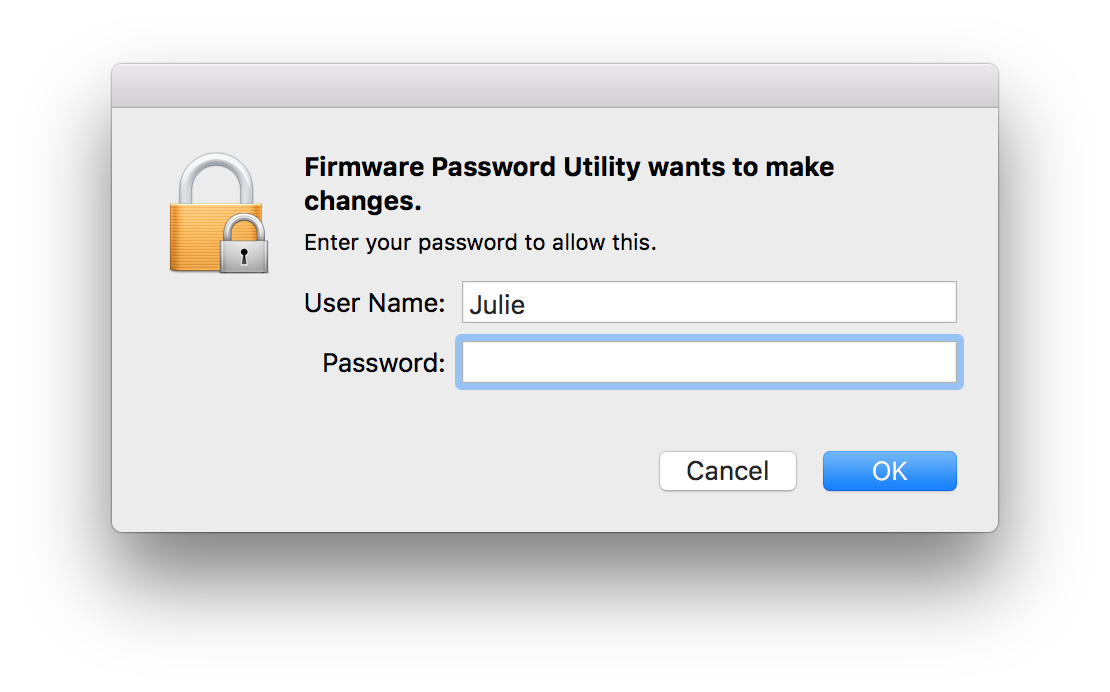
Task: Cancel the authentication dialog
Action: coord(727,471)
